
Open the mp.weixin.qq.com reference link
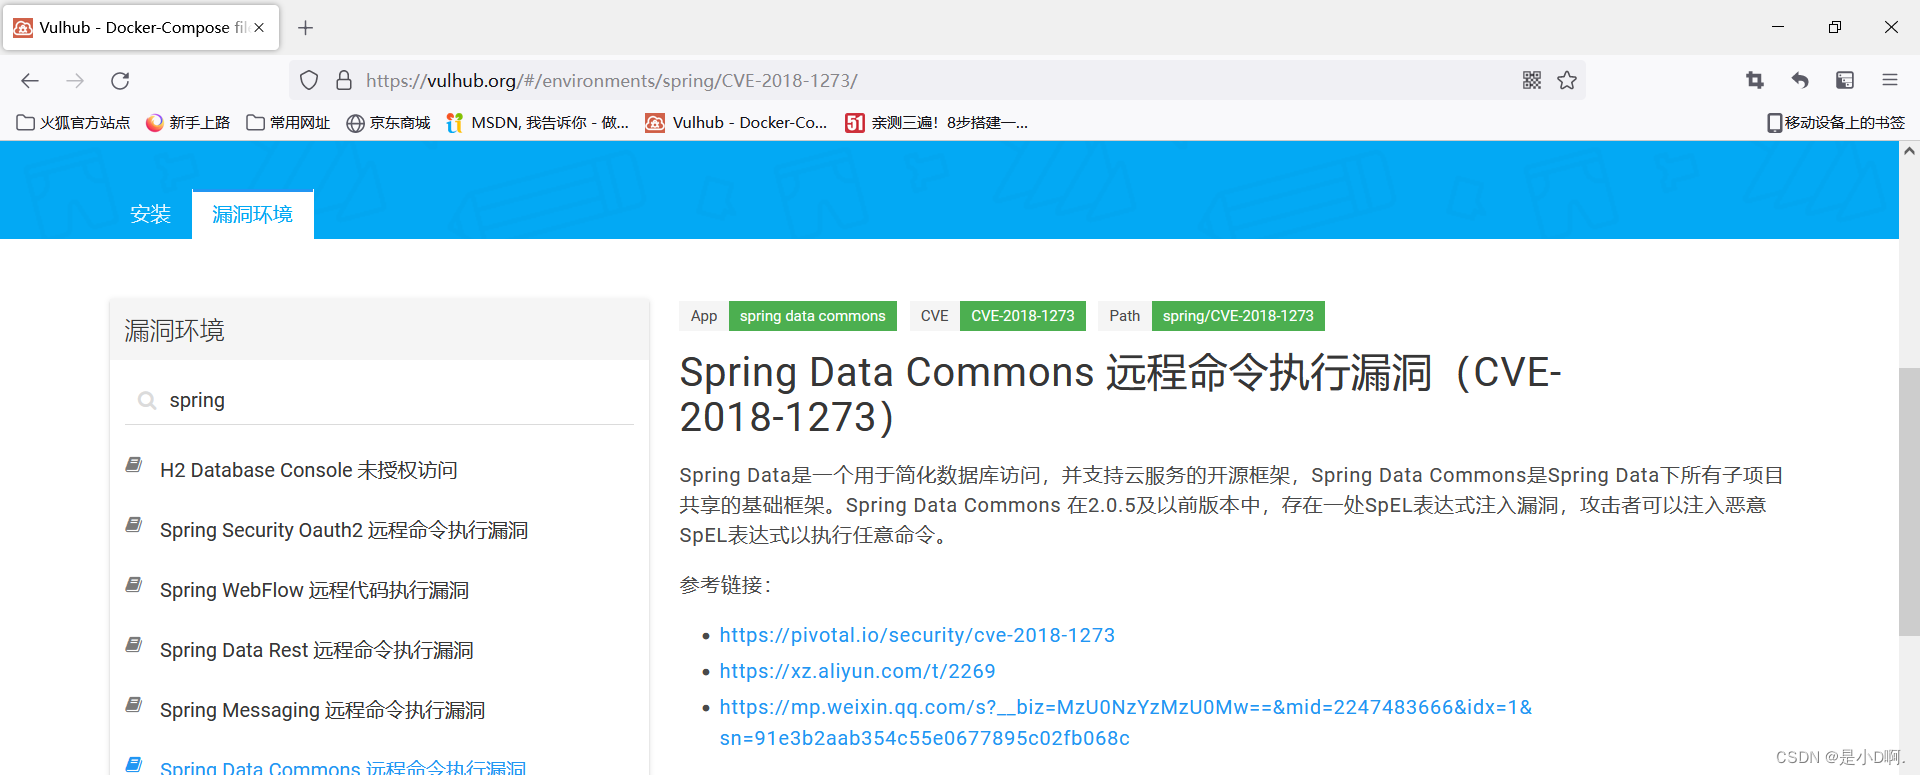pyautogui.click(x=1125, y=722)
